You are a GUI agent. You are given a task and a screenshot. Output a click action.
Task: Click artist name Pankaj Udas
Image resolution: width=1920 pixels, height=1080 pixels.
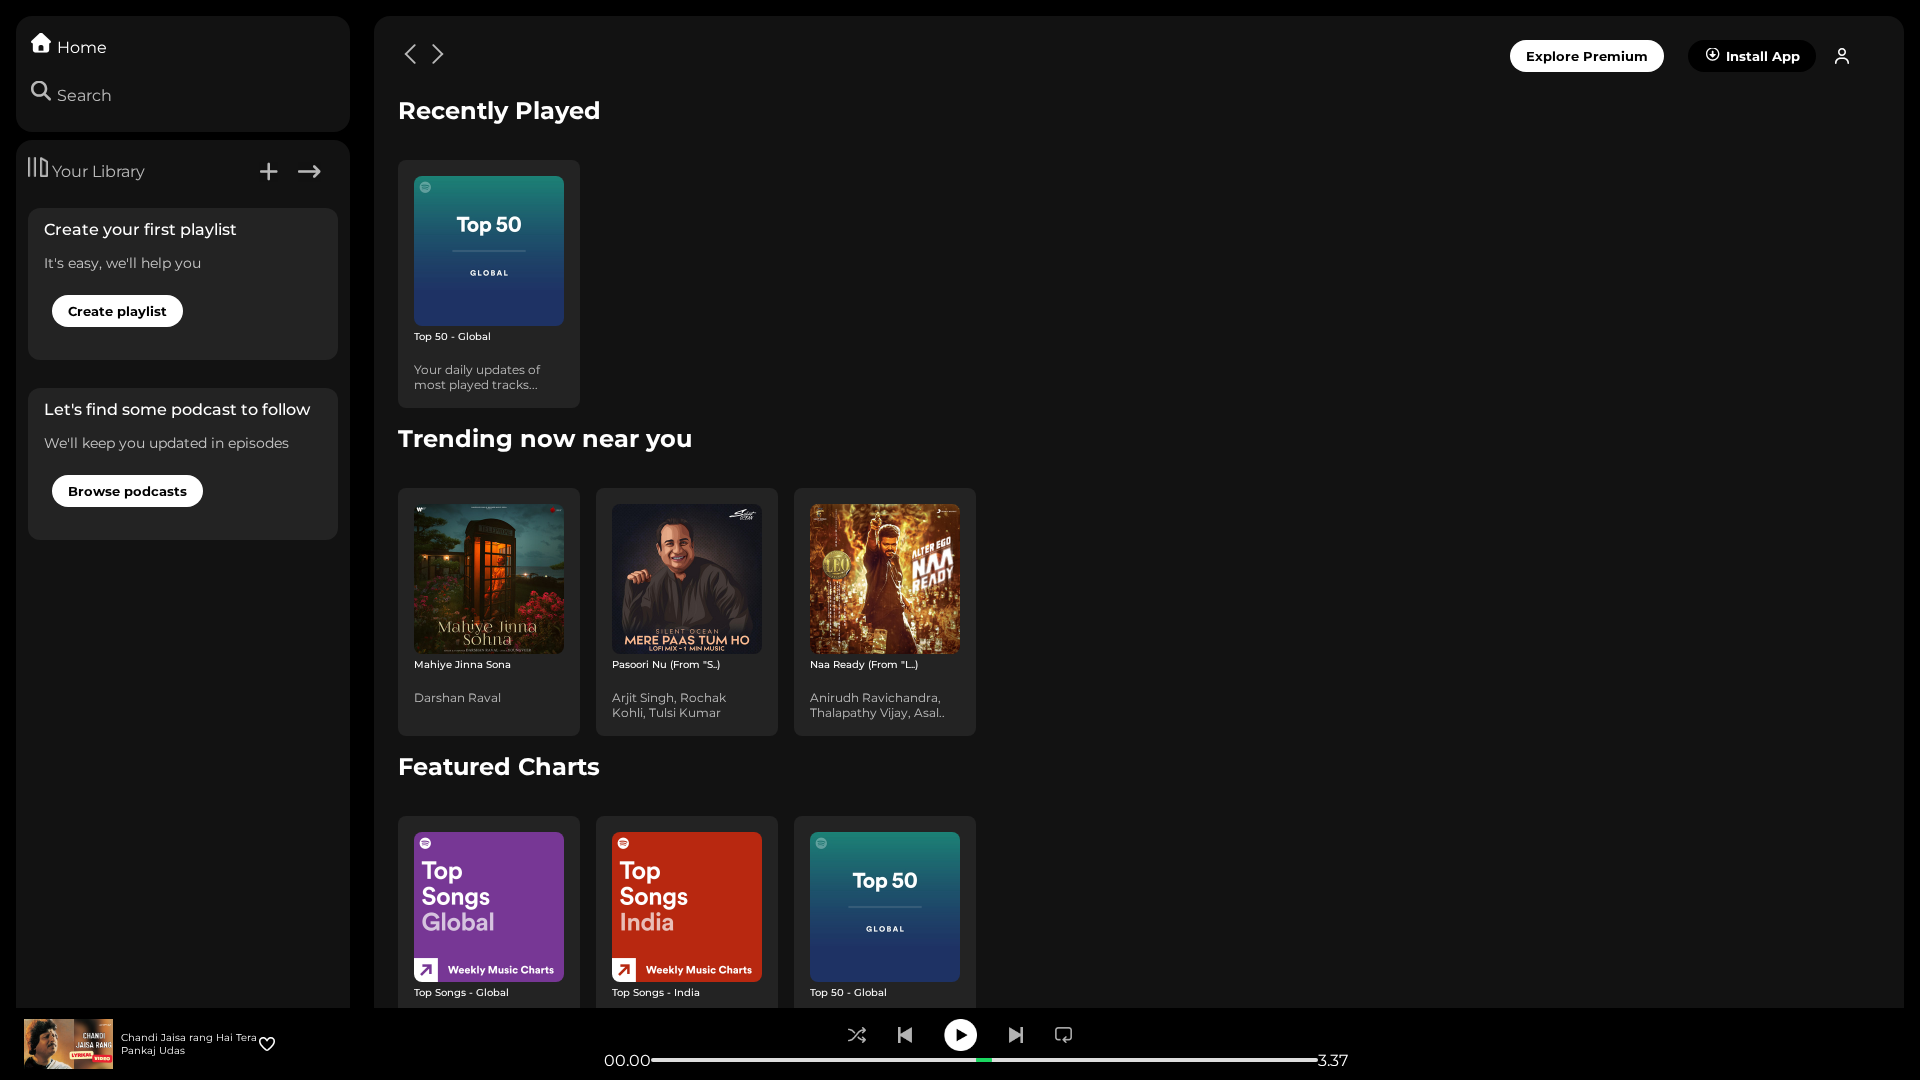pos(153,1050)
